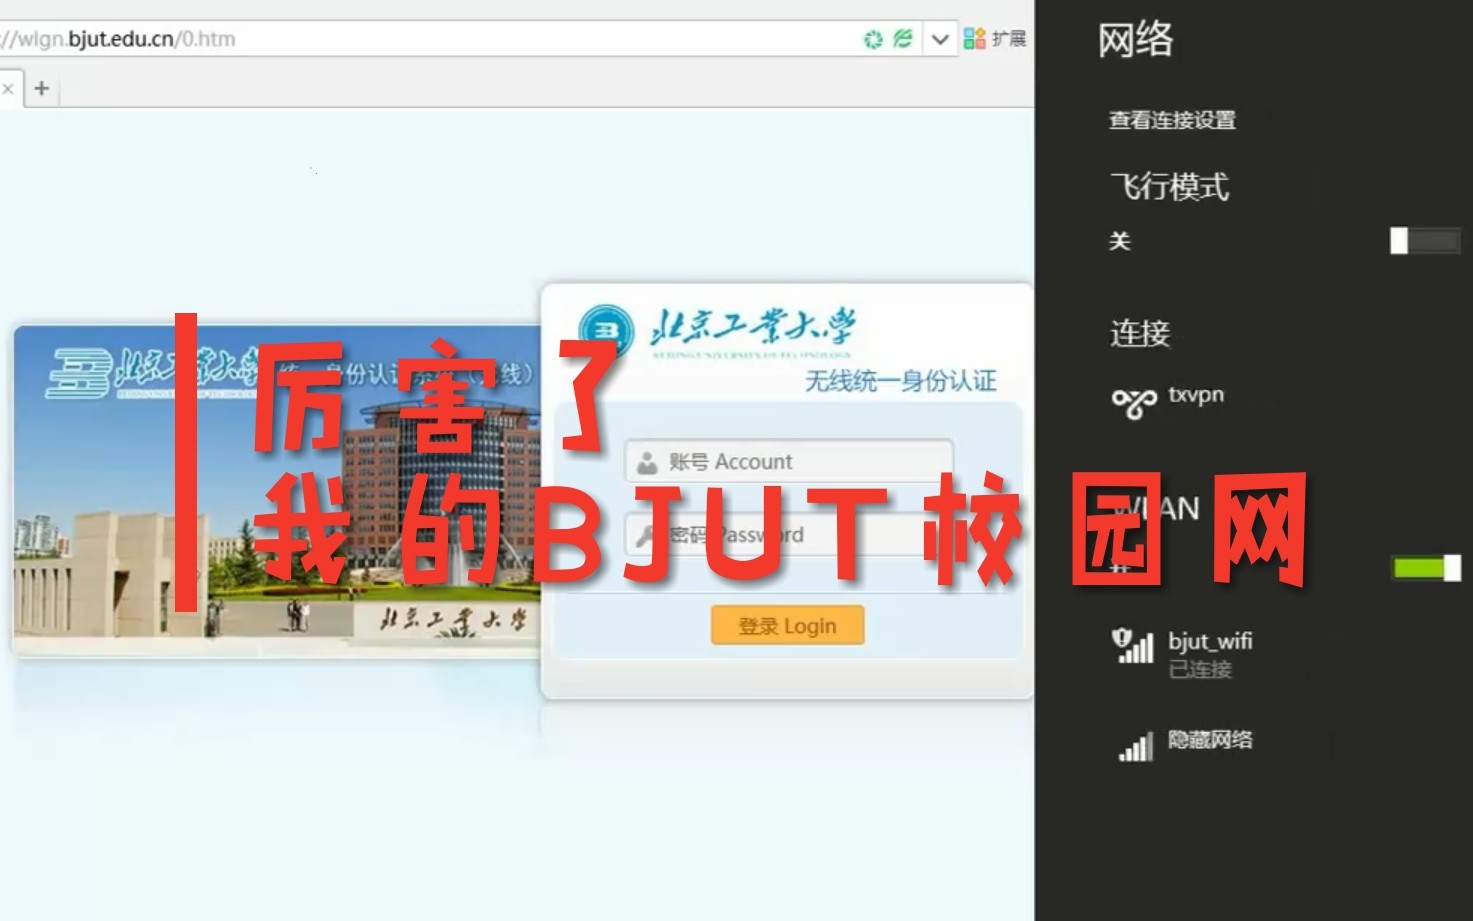Click the bjut_wifi signal strength icon
Viewport: 1473px width, 921px height.
click(x=1133, y=646)
